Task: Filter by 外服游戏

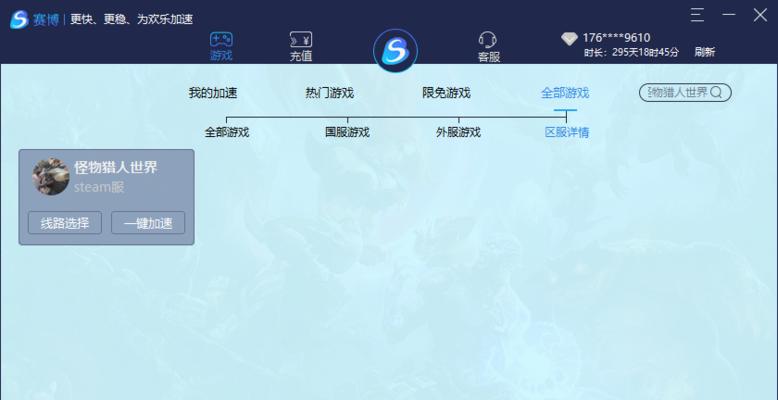Action: click(x=458, y=133)
